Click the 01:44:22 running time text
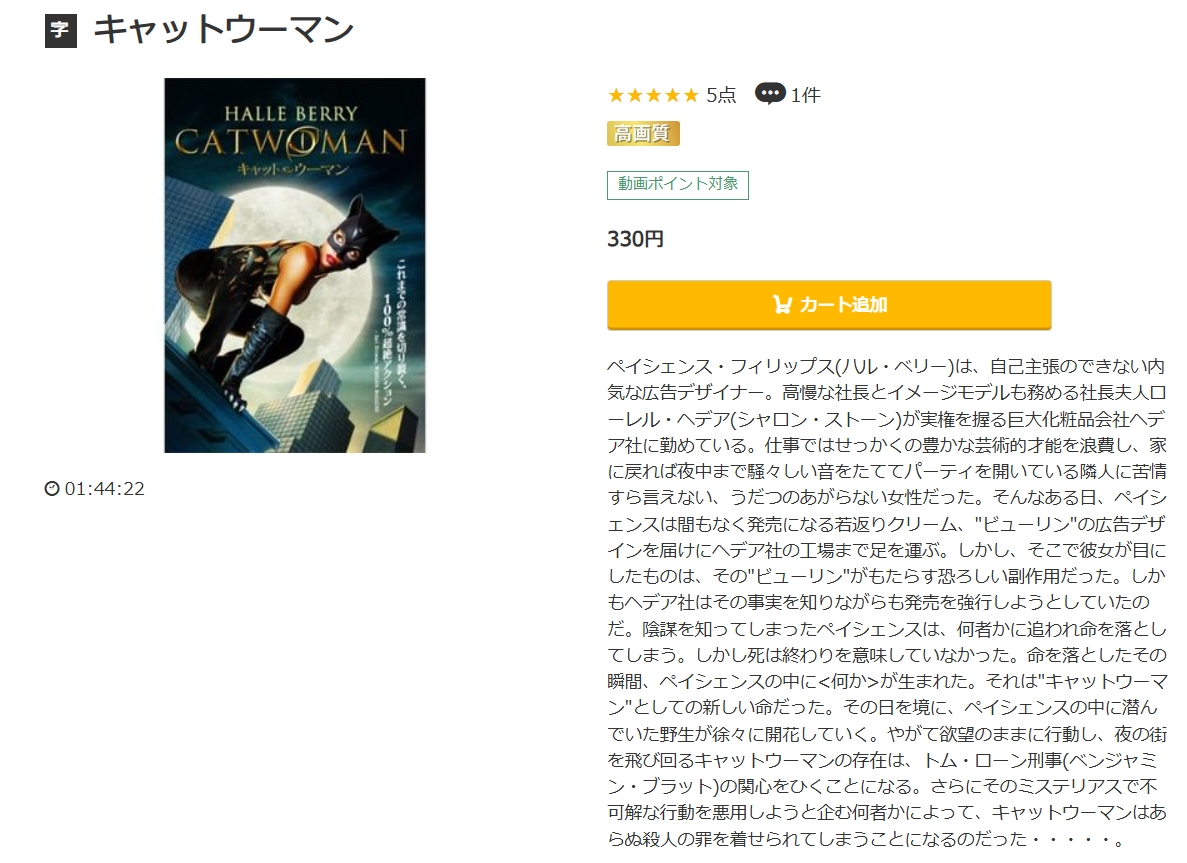This screenshot has width=1187, height=863. tap(104, 488)
